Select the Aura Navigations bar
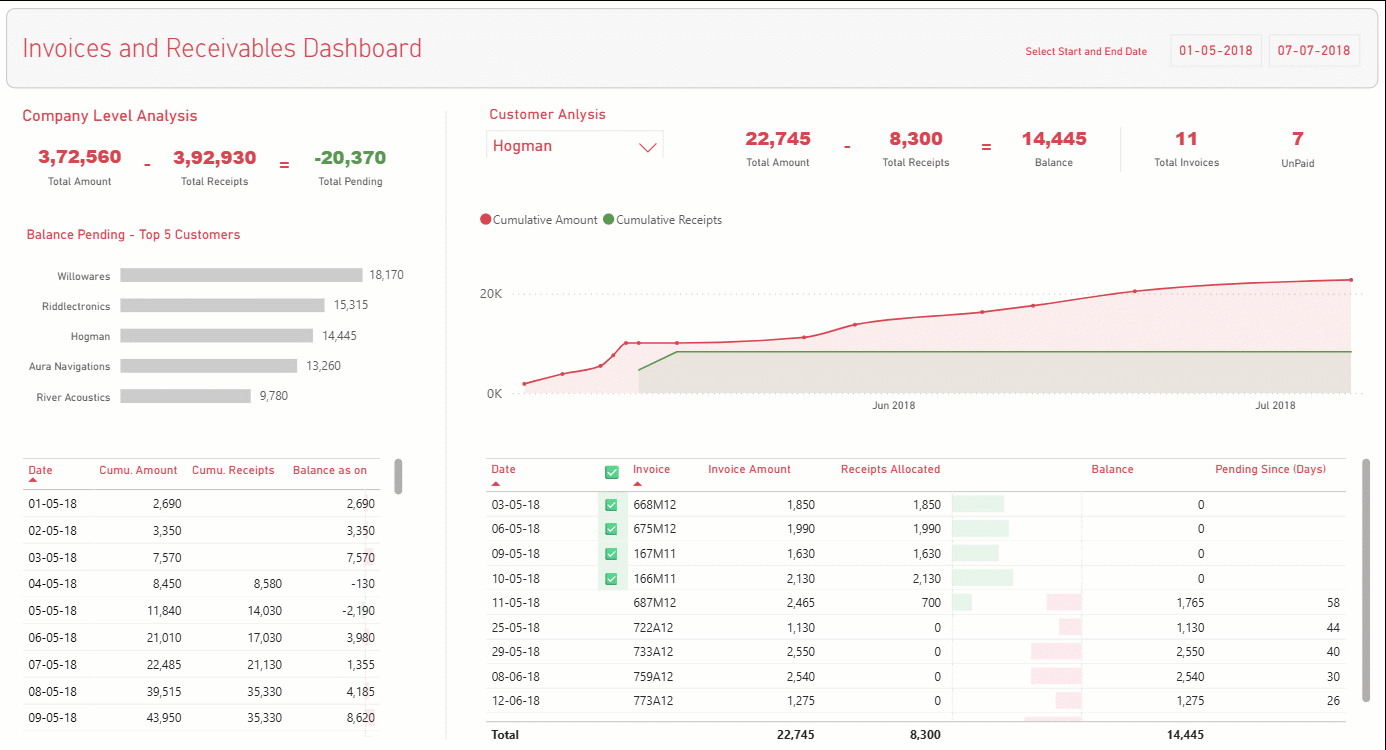Screen dimensions: 1386x750 pyautogui.click(x=209, y=366)
